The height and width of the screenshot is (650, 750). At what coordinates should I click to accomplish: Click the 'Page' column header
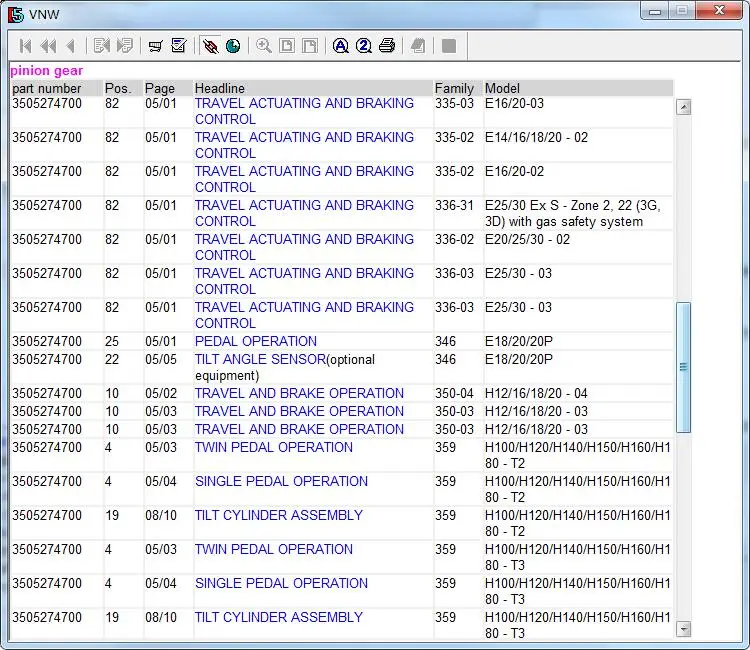pyautogui.click(x=160, y=88)
